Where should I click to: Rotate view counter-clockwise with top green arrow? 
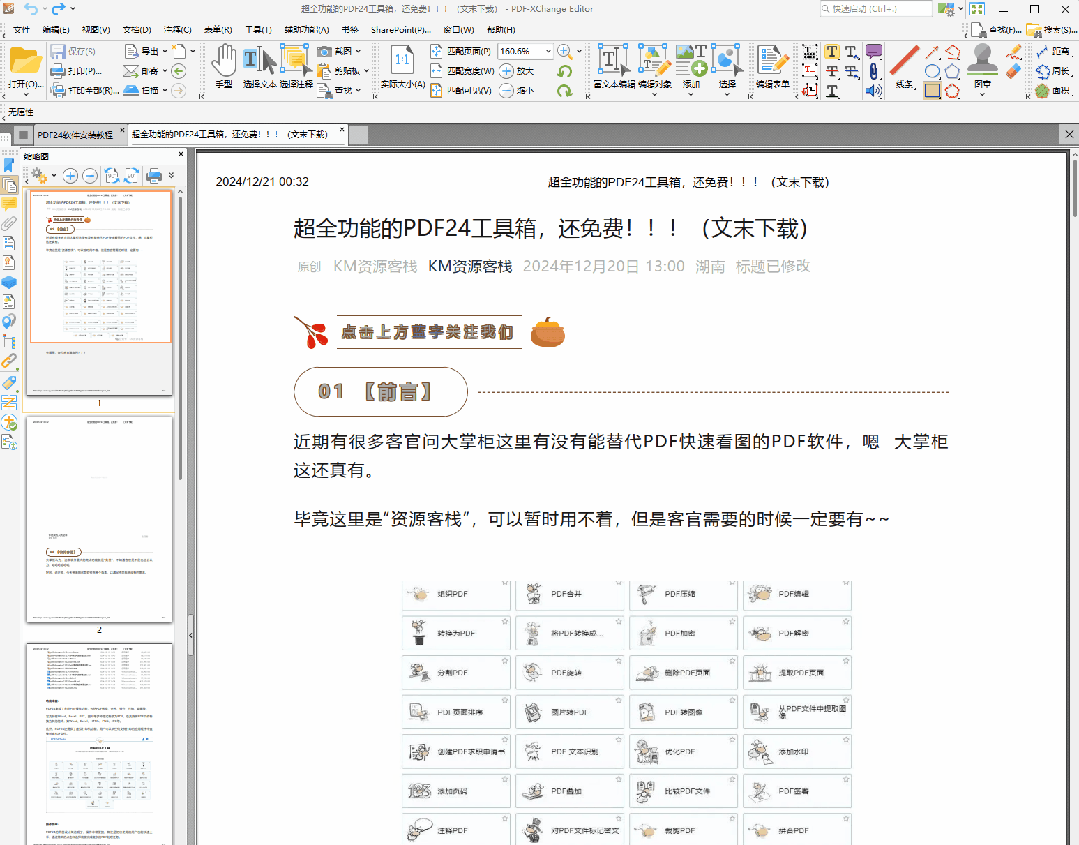click(x=565, y=71)
